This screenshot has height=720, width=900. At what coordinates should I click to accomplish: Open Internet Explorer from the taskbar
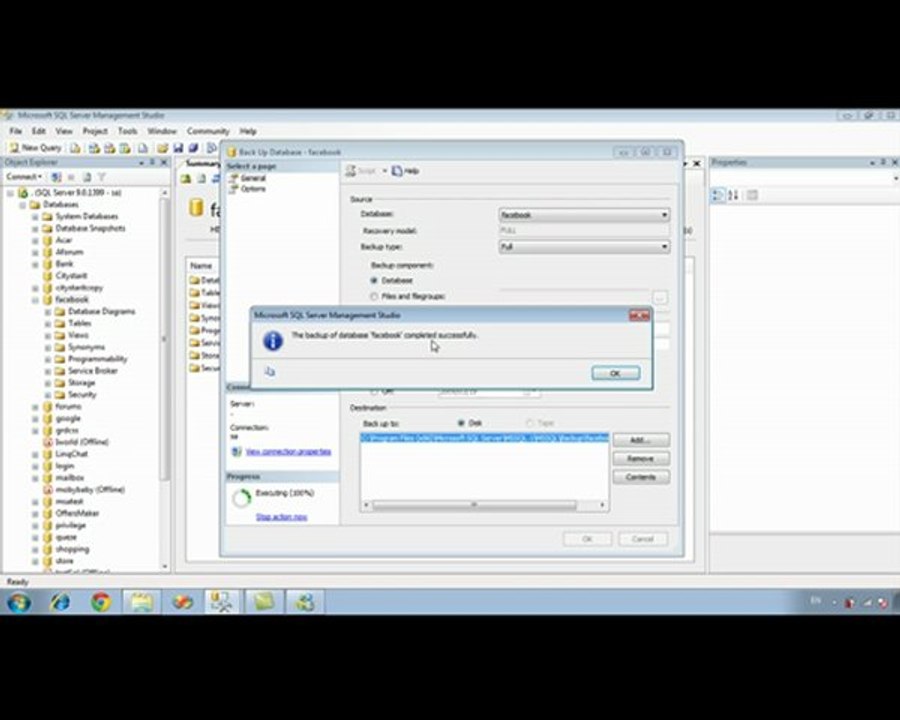[60, 602]
